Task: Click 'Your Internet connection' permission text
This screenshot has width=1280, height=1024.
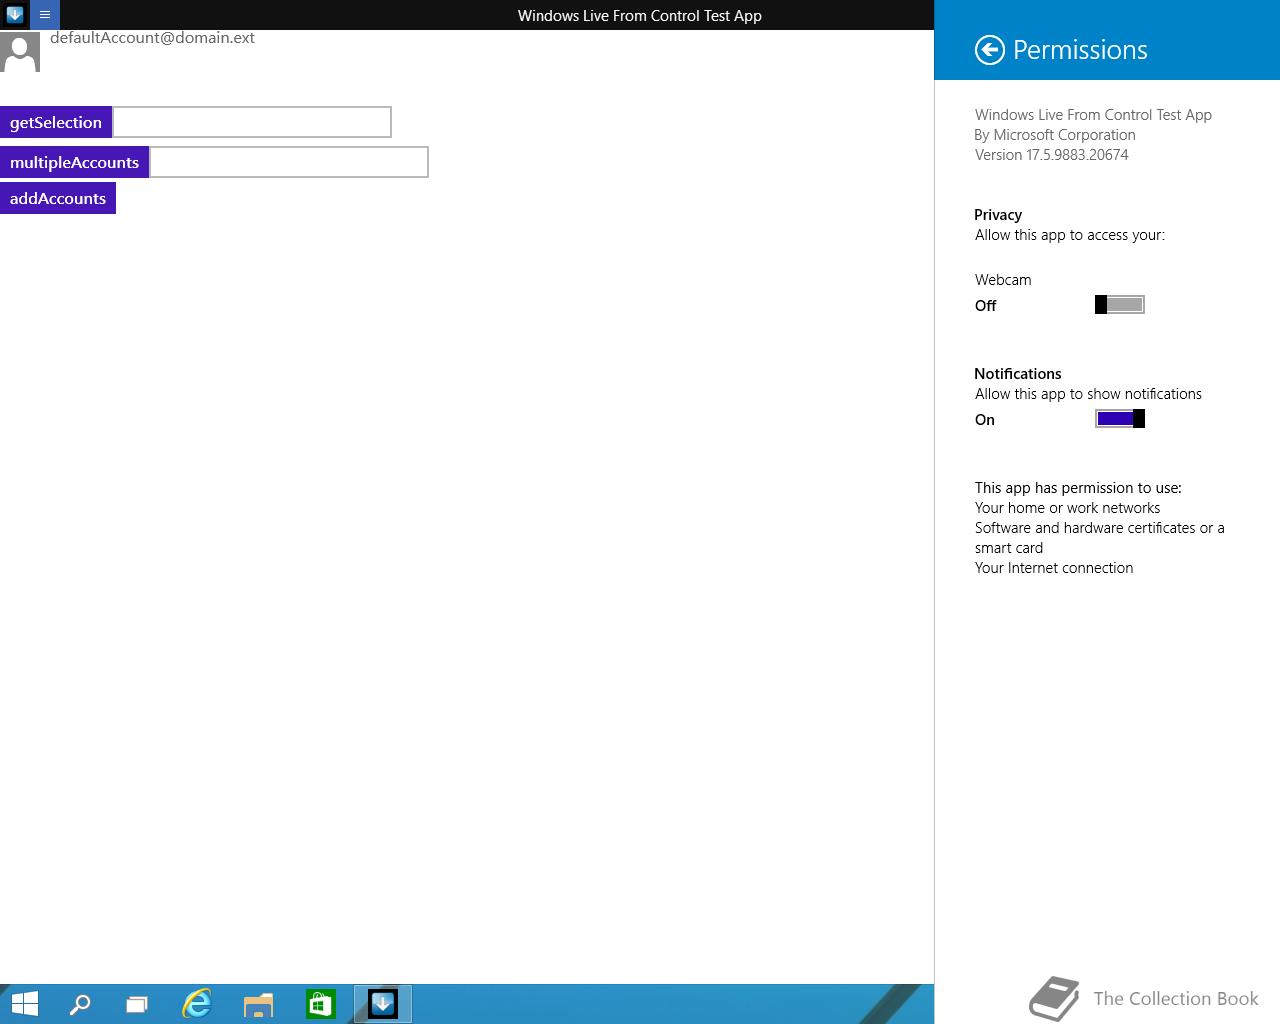Action: [x=1054, y=568]
